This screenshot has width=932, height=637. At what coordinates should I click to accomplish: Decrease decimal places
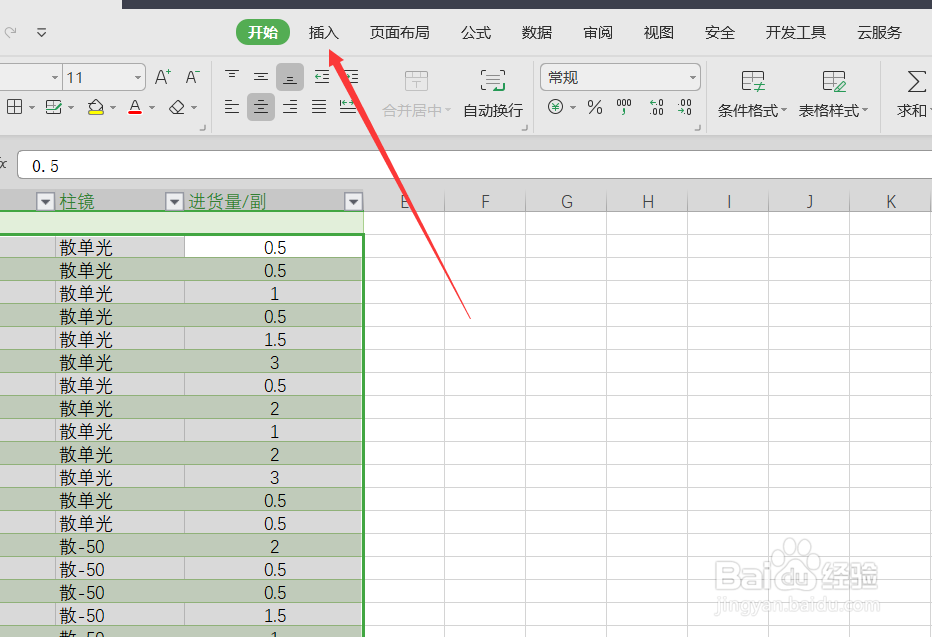[685, 107]
